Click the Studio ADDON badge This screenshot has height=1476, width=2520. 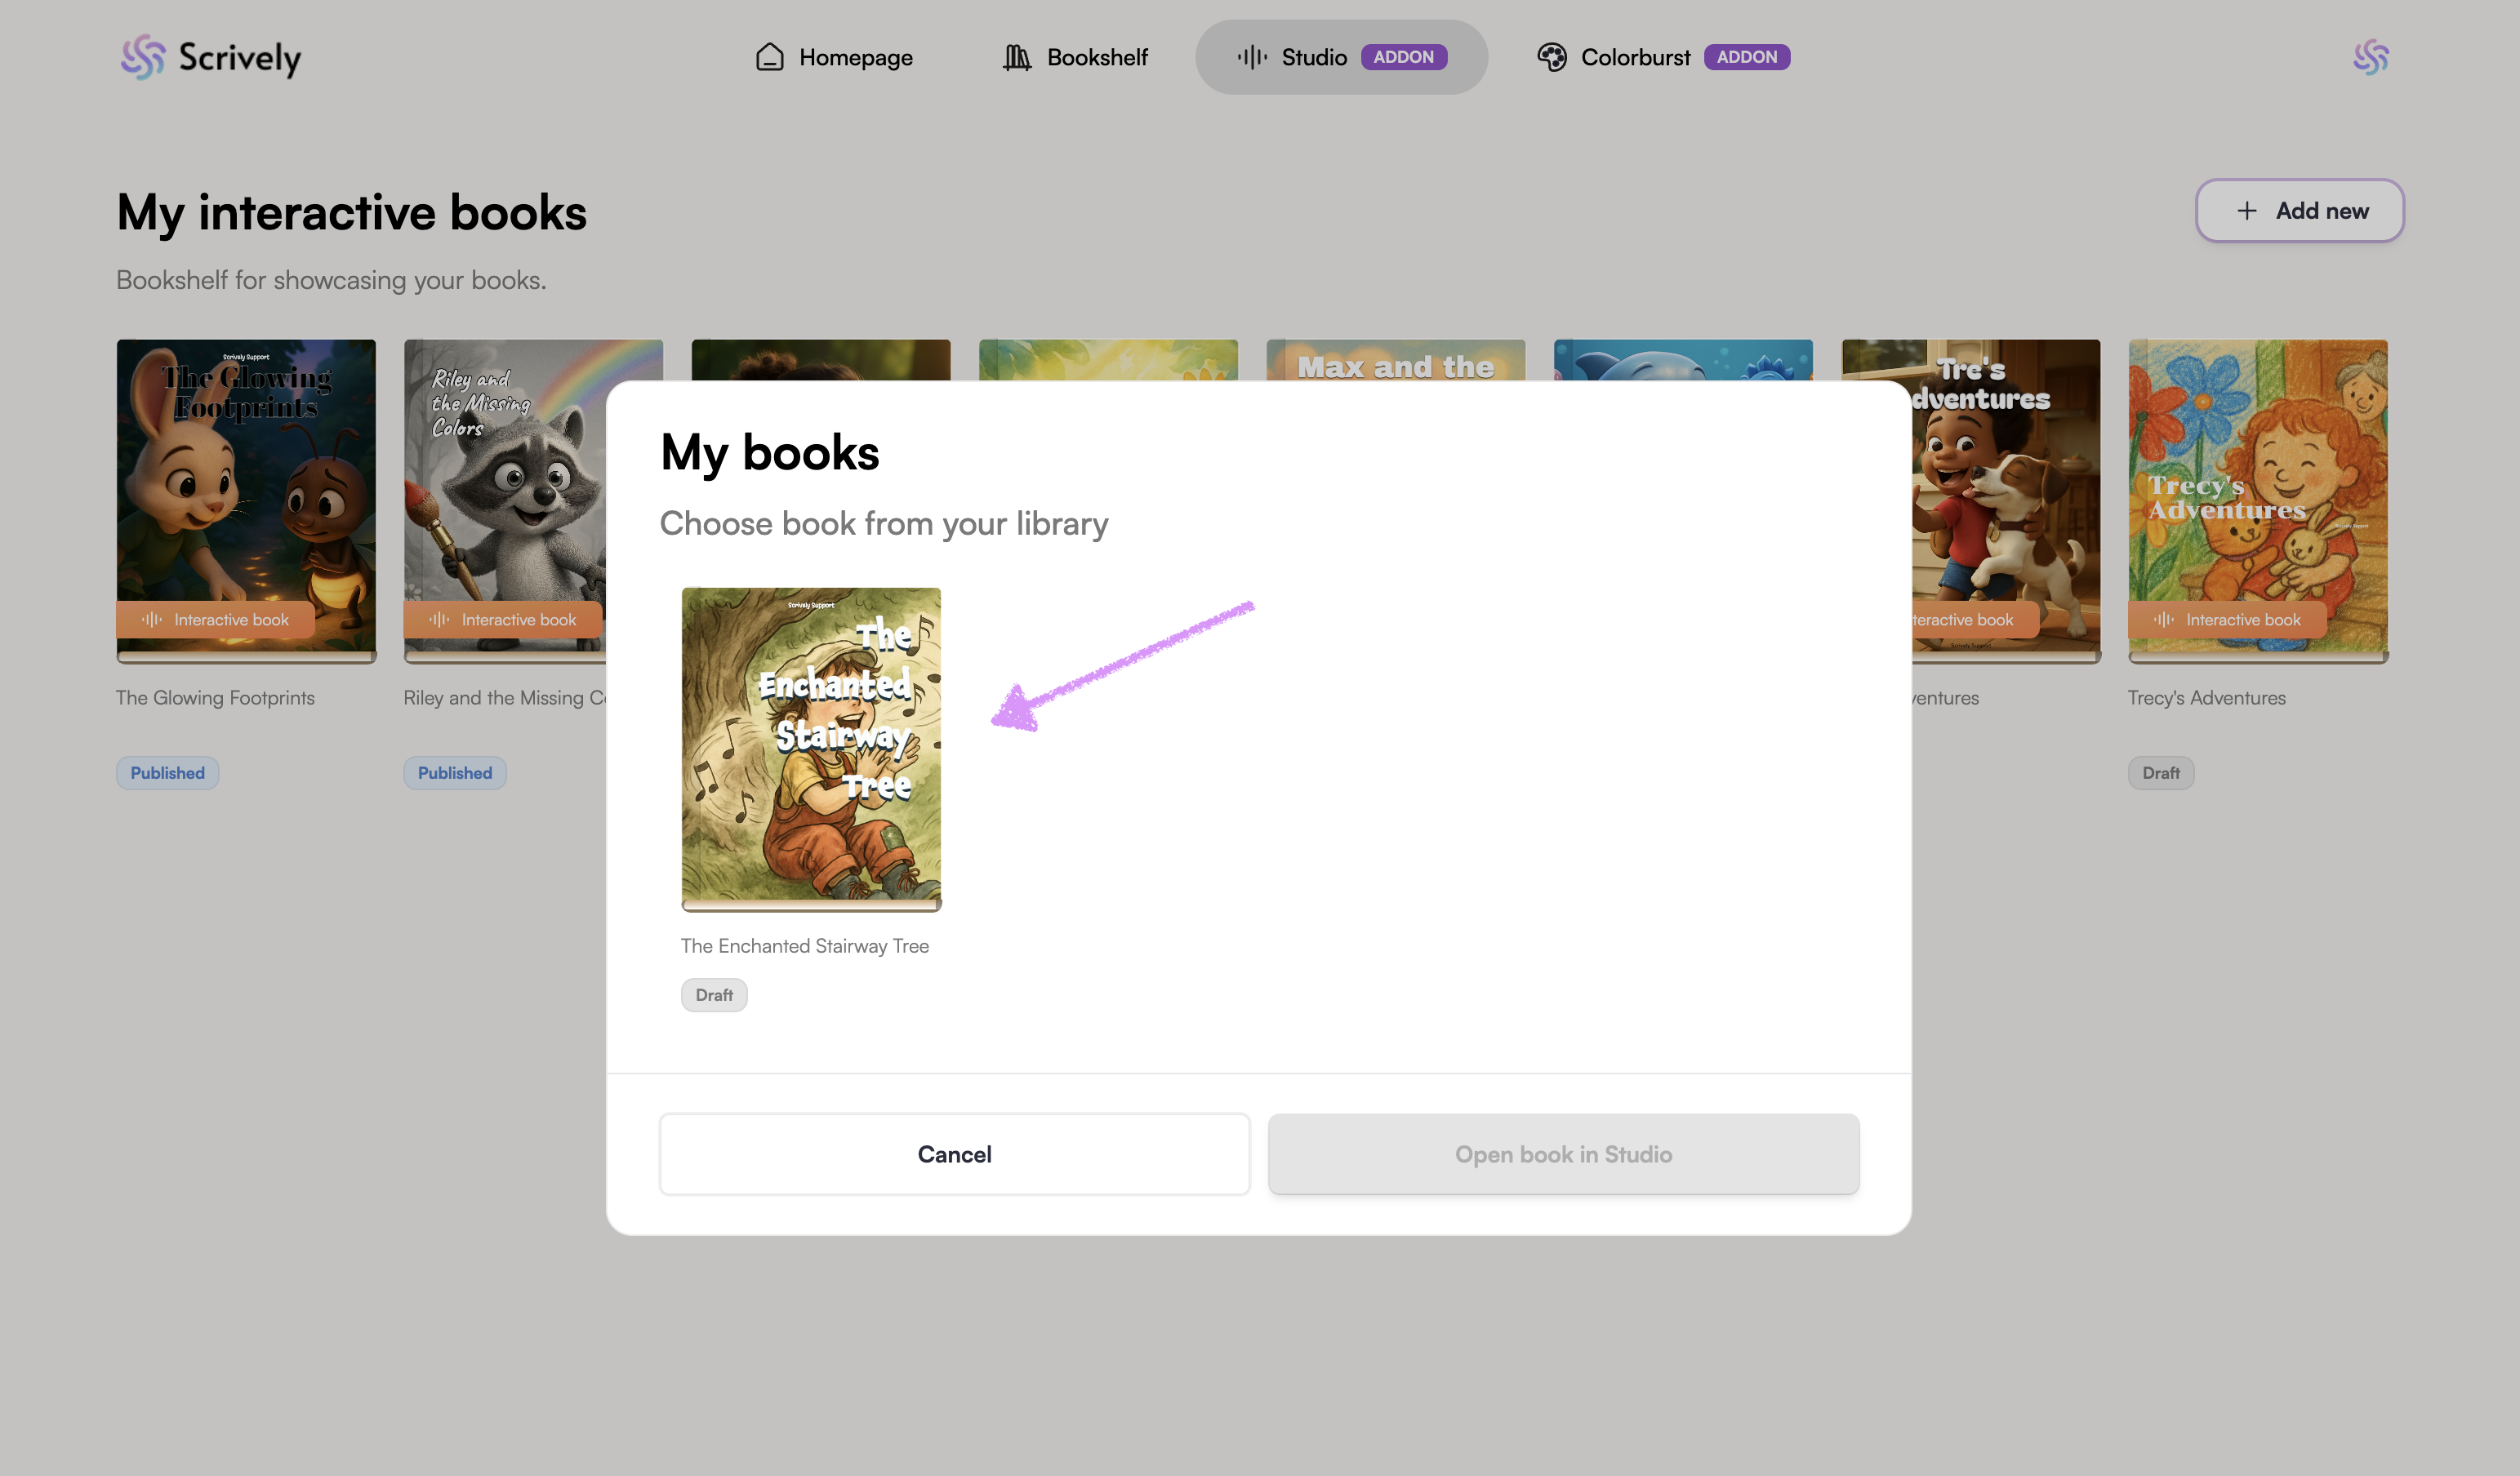coord(1403,57)
